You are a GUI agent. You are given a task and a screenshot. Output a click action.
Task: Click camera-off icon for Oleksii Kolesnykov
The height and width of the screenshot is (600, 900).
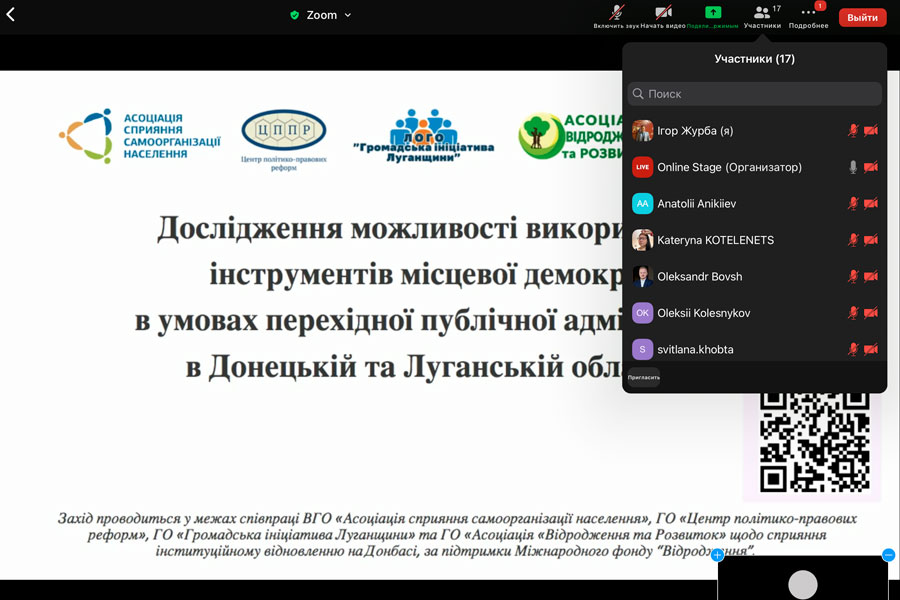pos(871,313)
